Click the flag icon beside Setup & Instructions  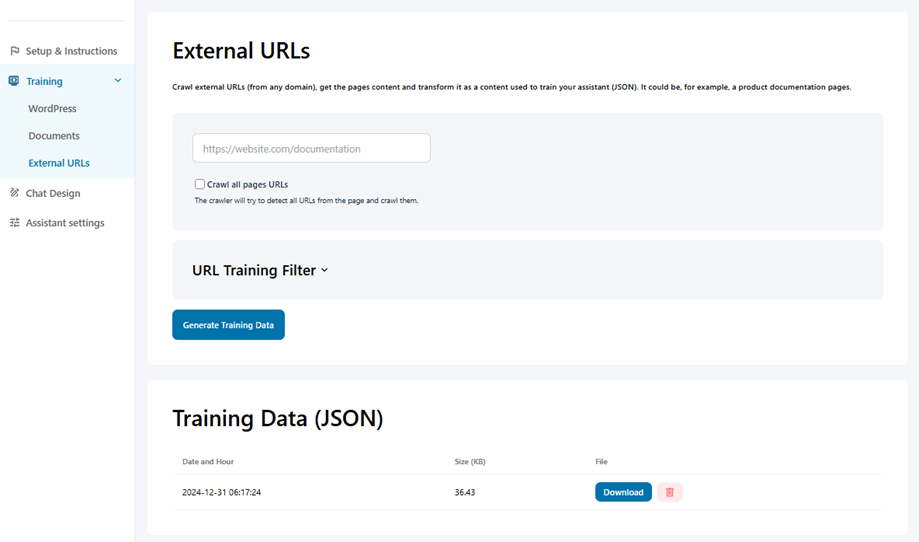(x=14, y=51)
